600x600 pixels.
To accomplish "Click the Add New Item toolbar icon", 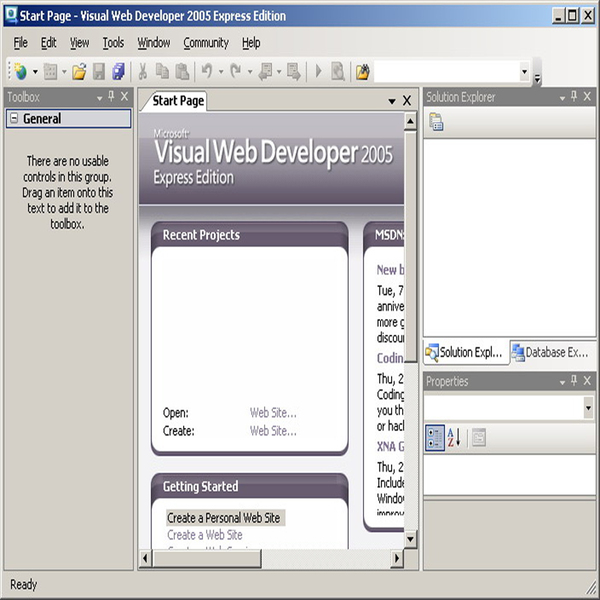I will (50, 72).
